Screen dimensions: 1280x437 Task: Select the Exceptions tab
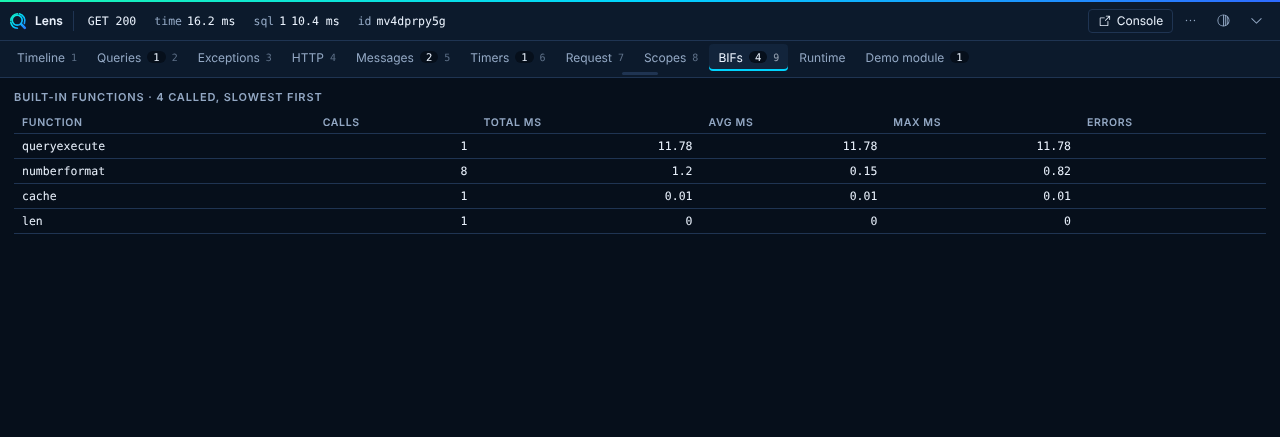234,58
